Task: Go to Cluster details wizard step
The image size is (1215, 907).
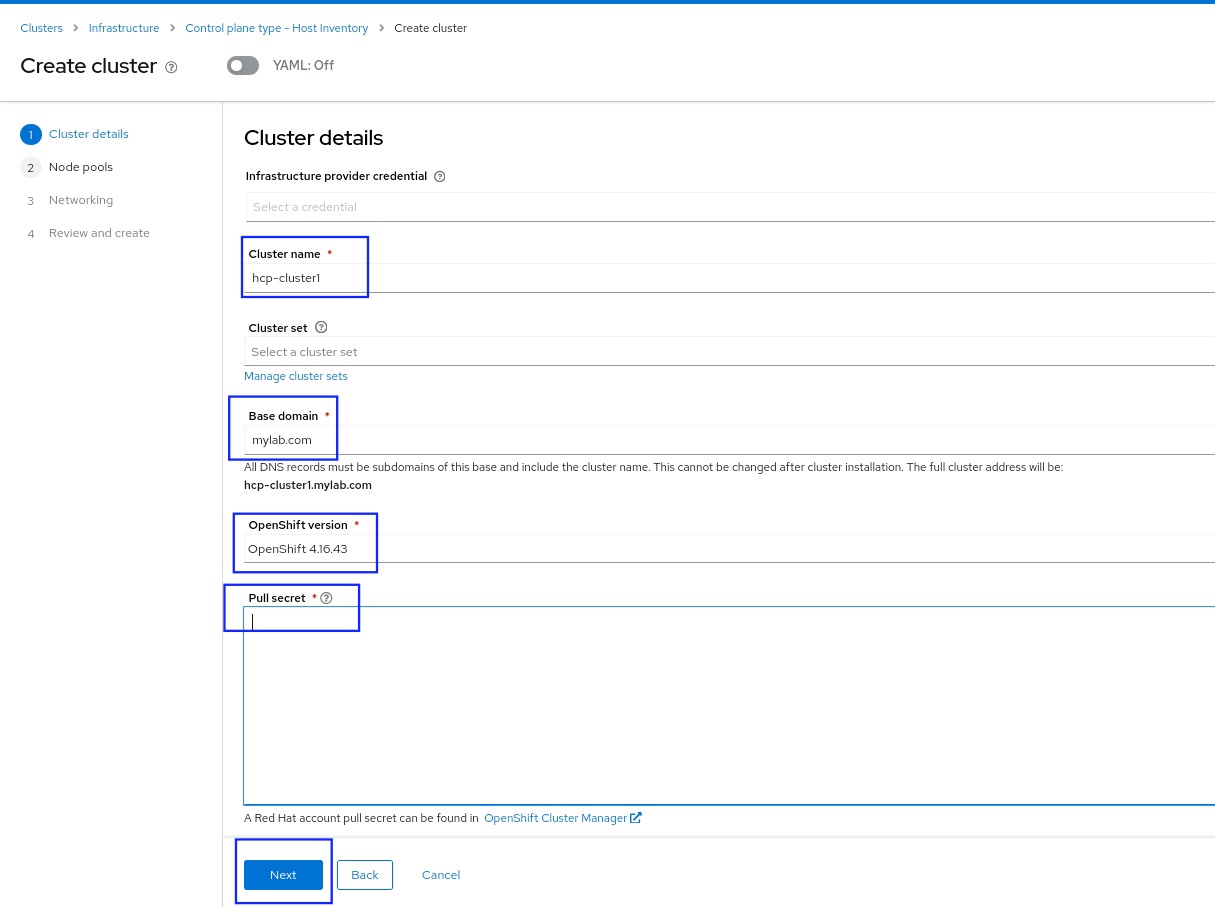Action: [x=75, y=134]
